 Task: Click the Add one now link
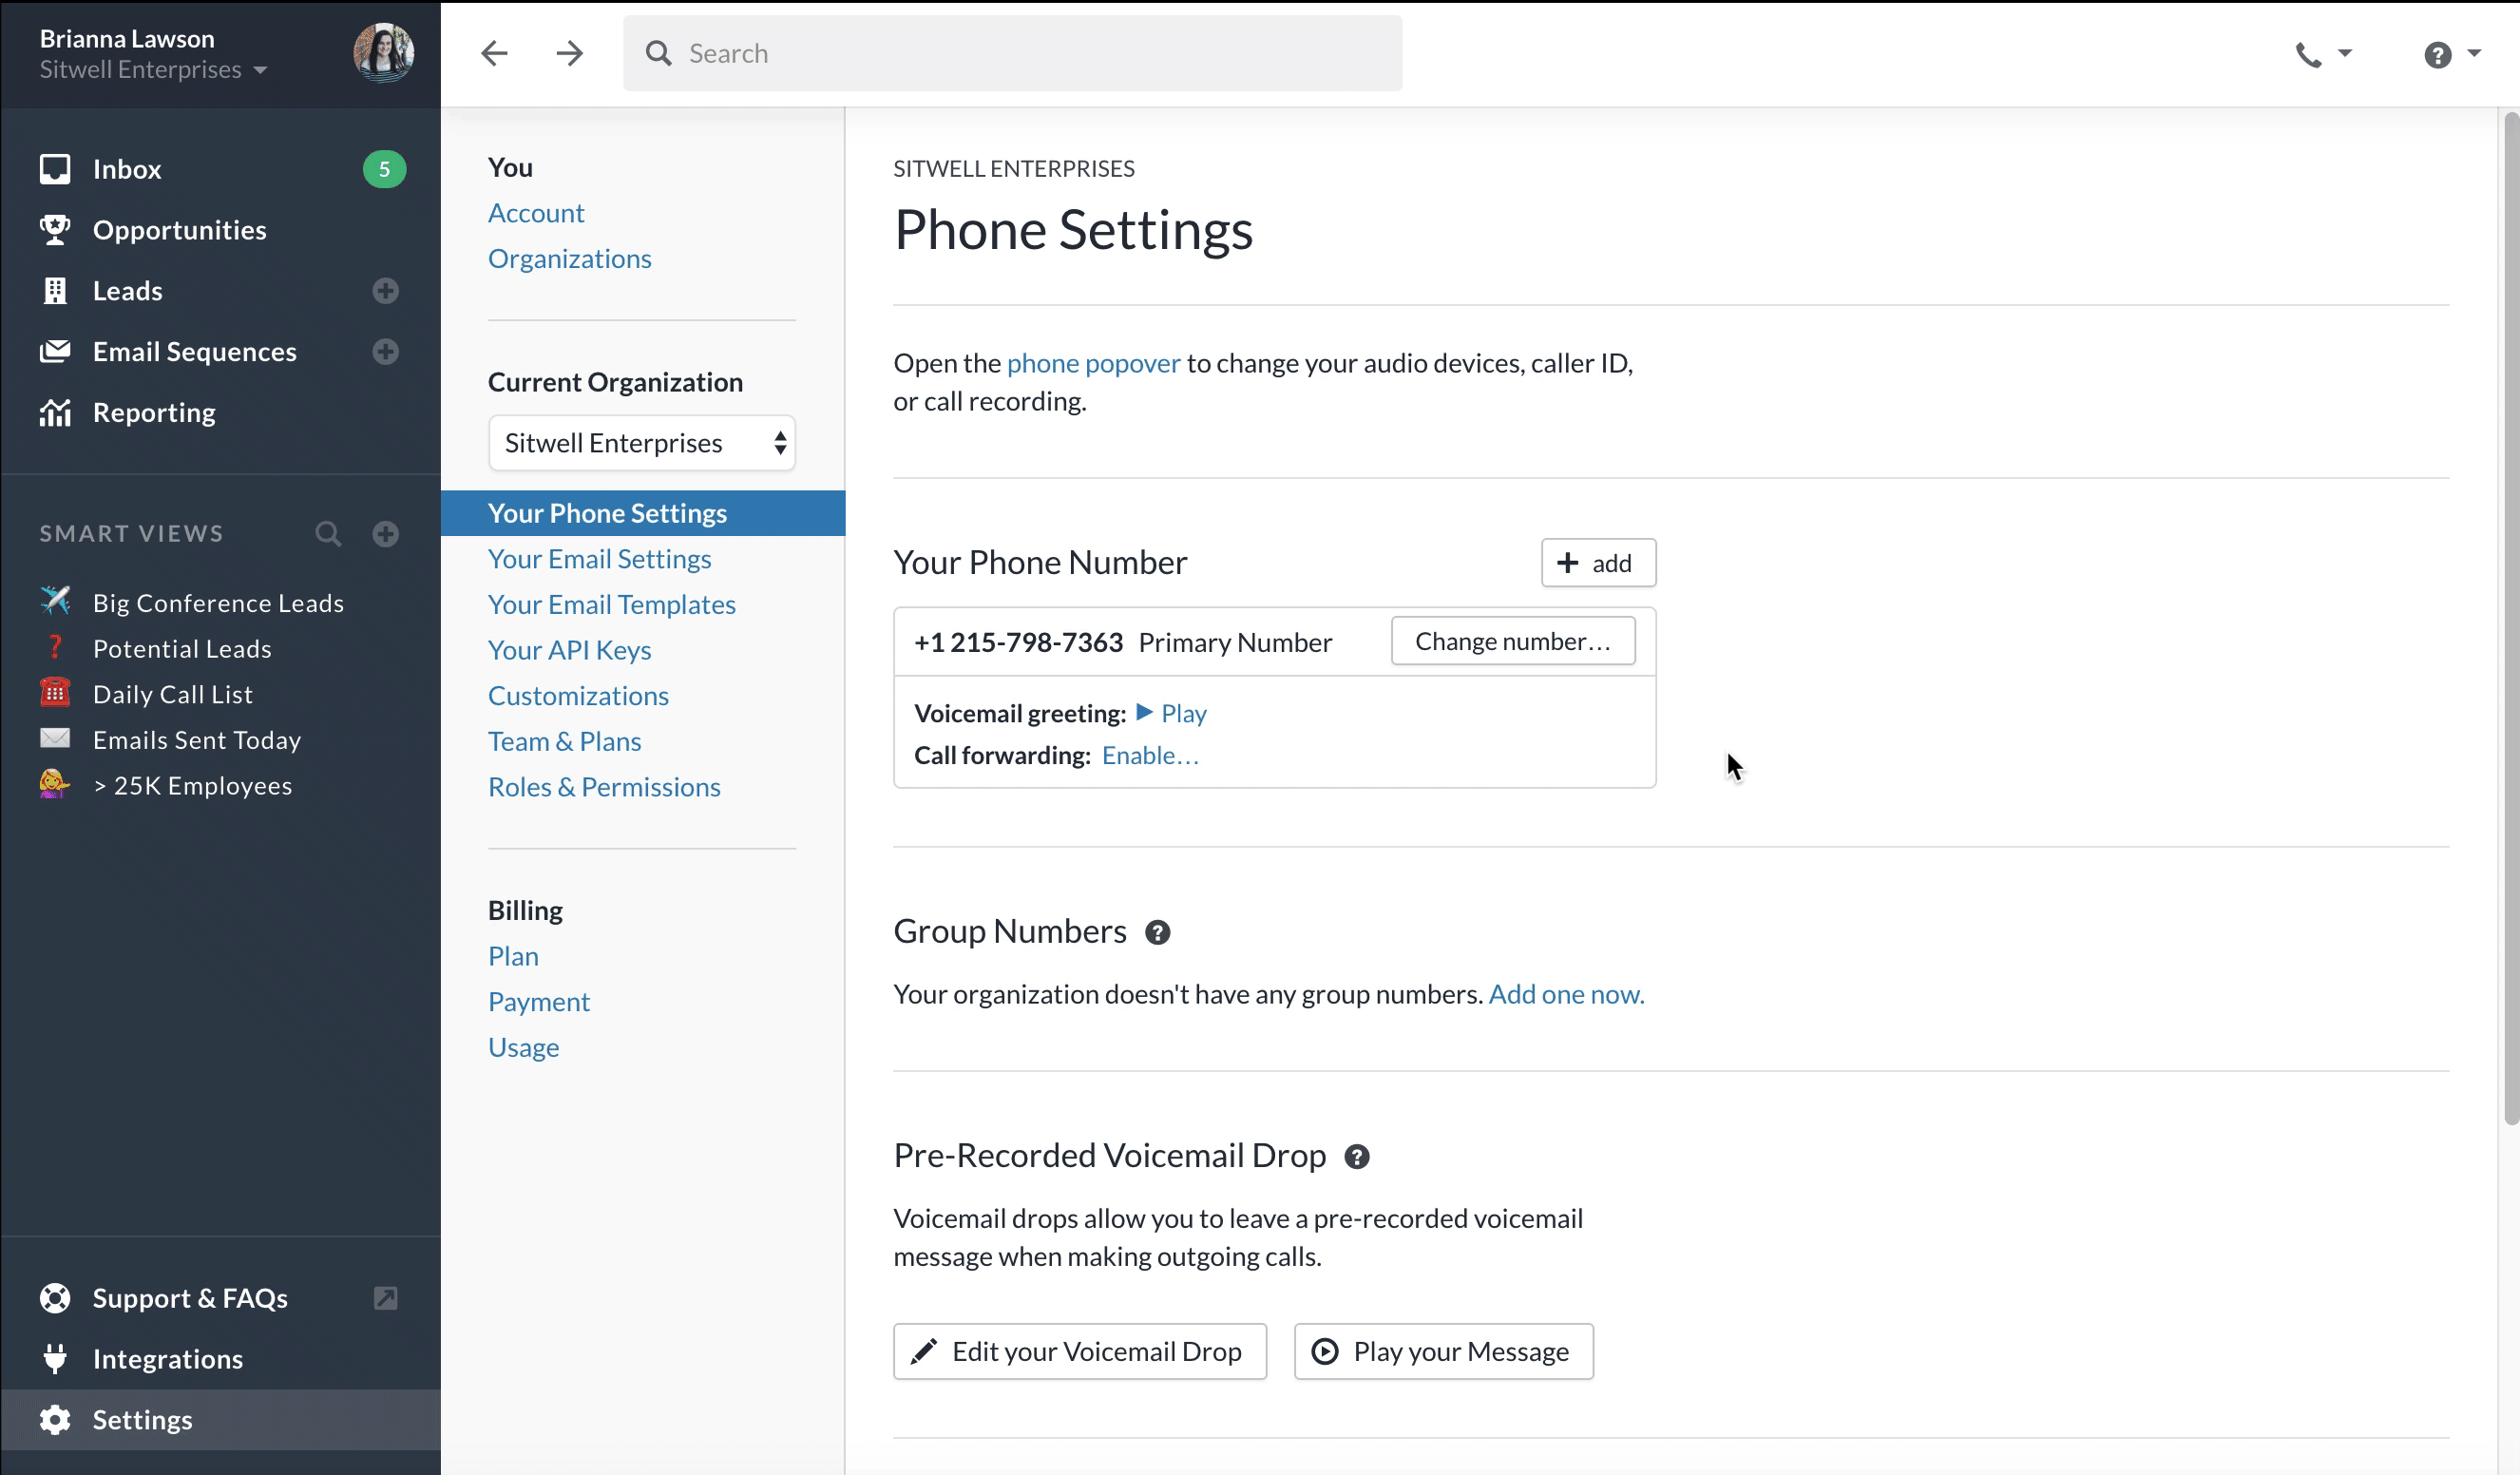(x=1566, y=994)
